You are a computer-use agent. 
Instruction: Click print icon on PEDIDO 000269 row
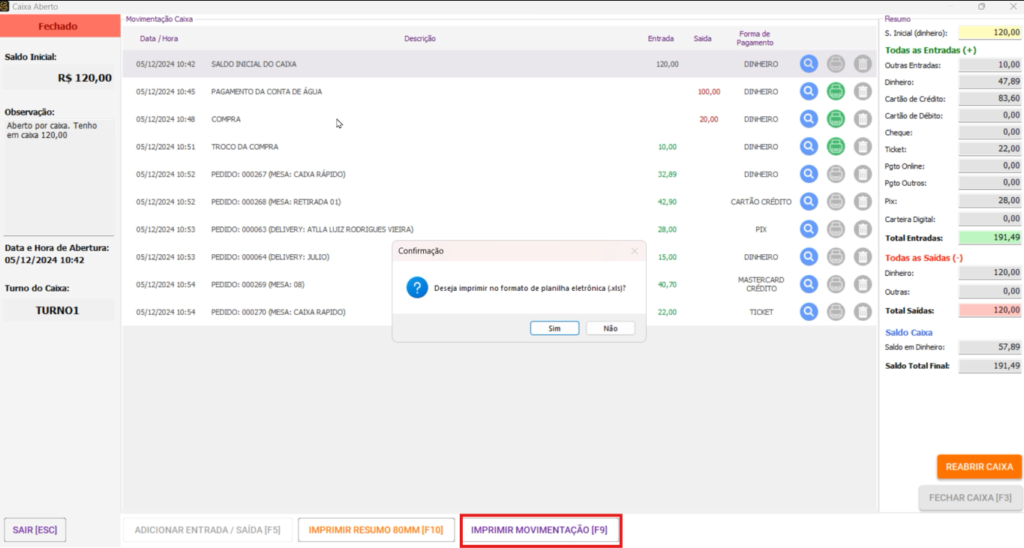coord(836,284)
